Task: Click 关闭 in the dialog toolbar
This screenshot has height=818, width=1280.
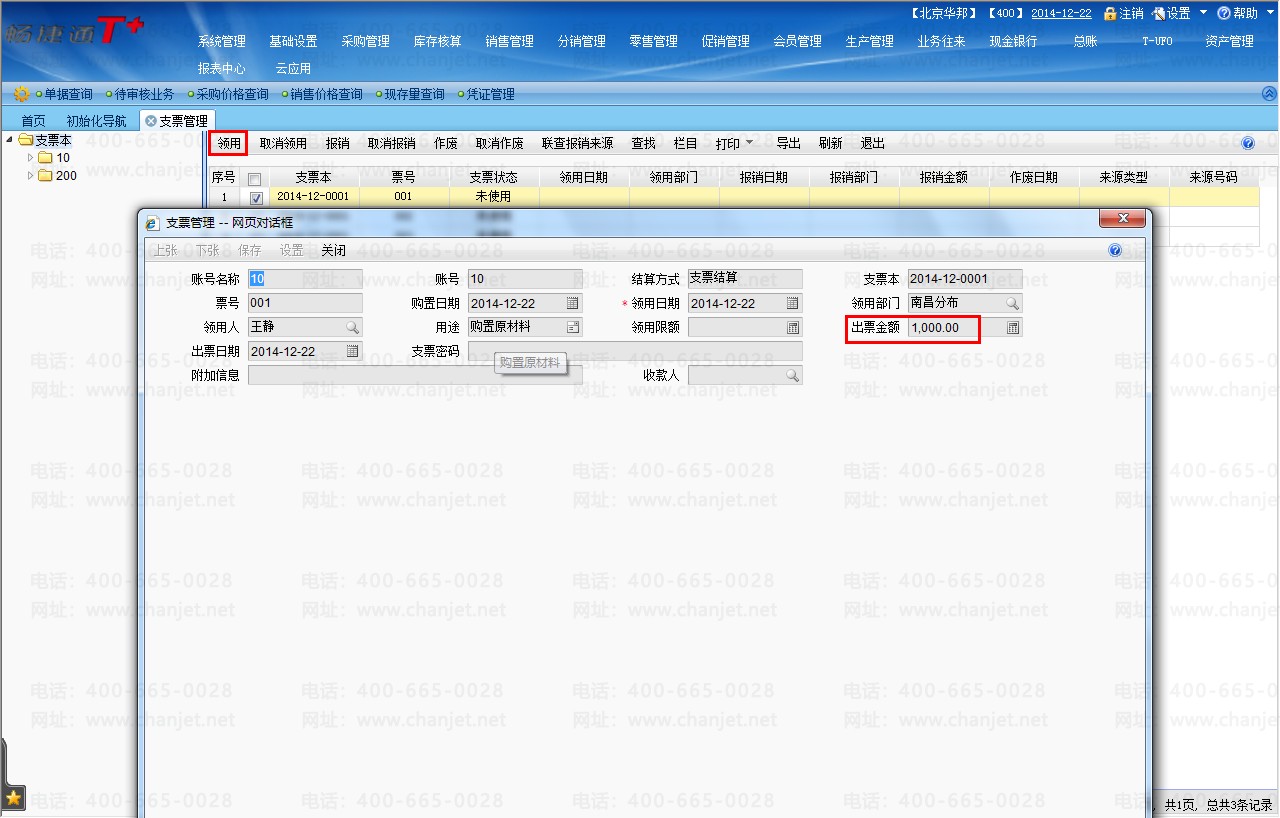Action: [333, 250]
